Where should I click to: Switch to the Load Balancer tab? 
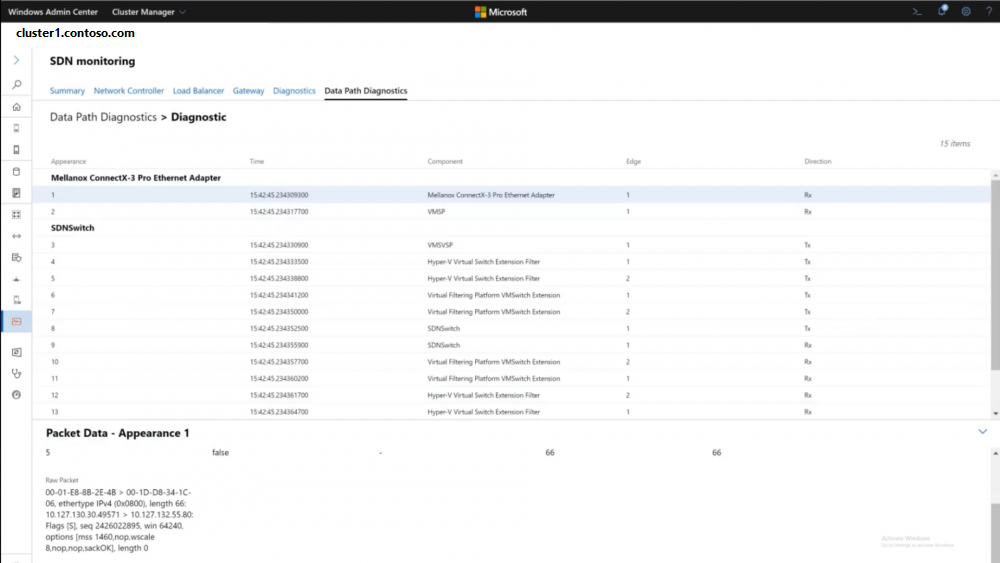198,91
